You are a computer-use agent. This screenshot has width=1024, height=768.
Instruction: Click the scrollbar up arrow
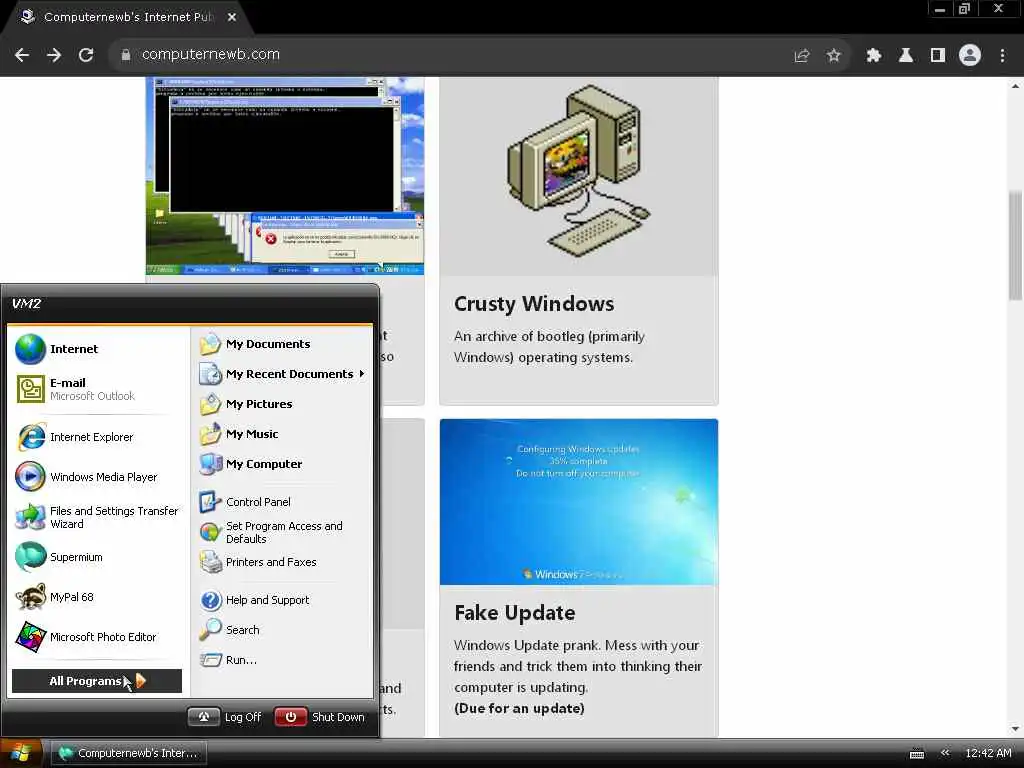pos(1015,86)
